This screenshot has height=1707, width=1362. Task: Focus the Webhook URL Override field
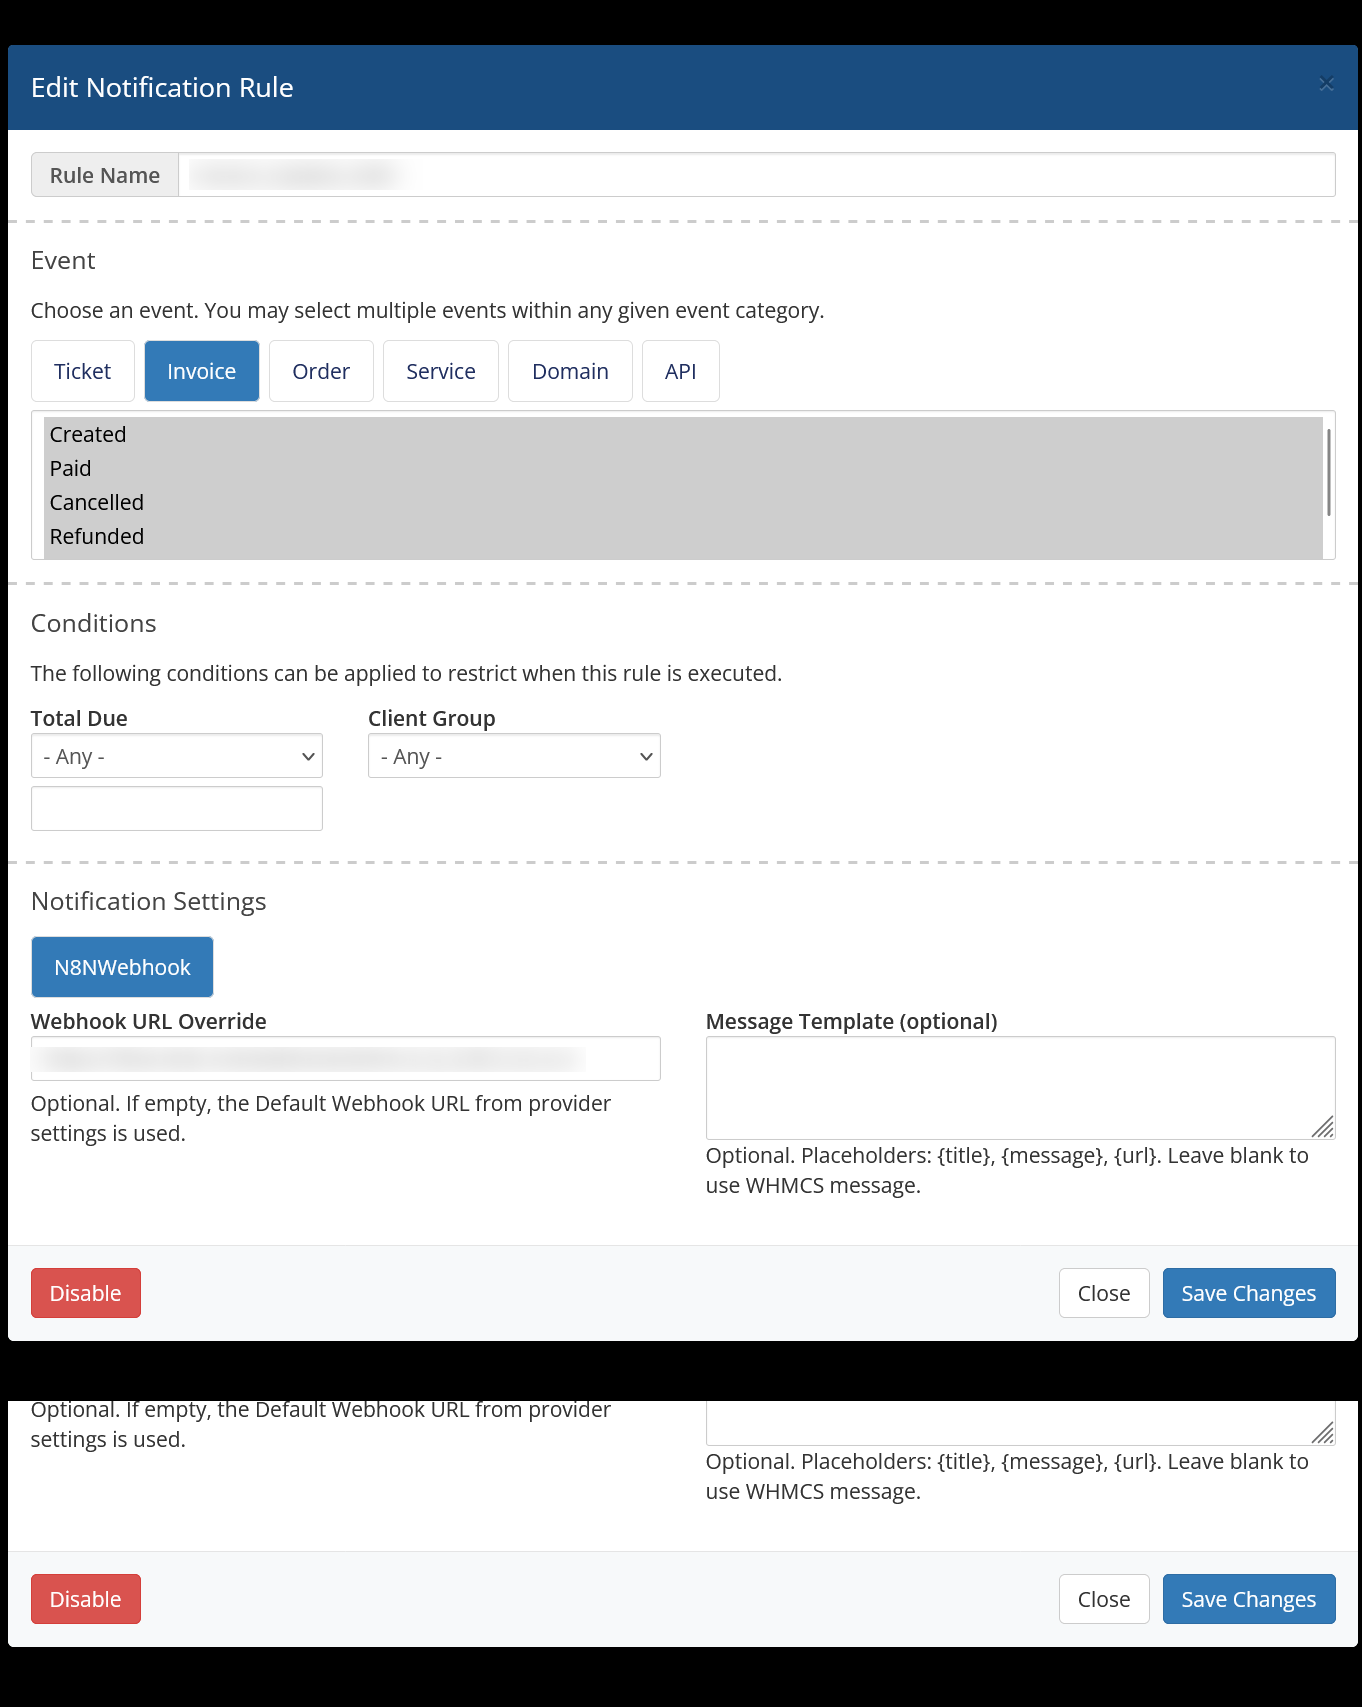[x=345, y=1058]
